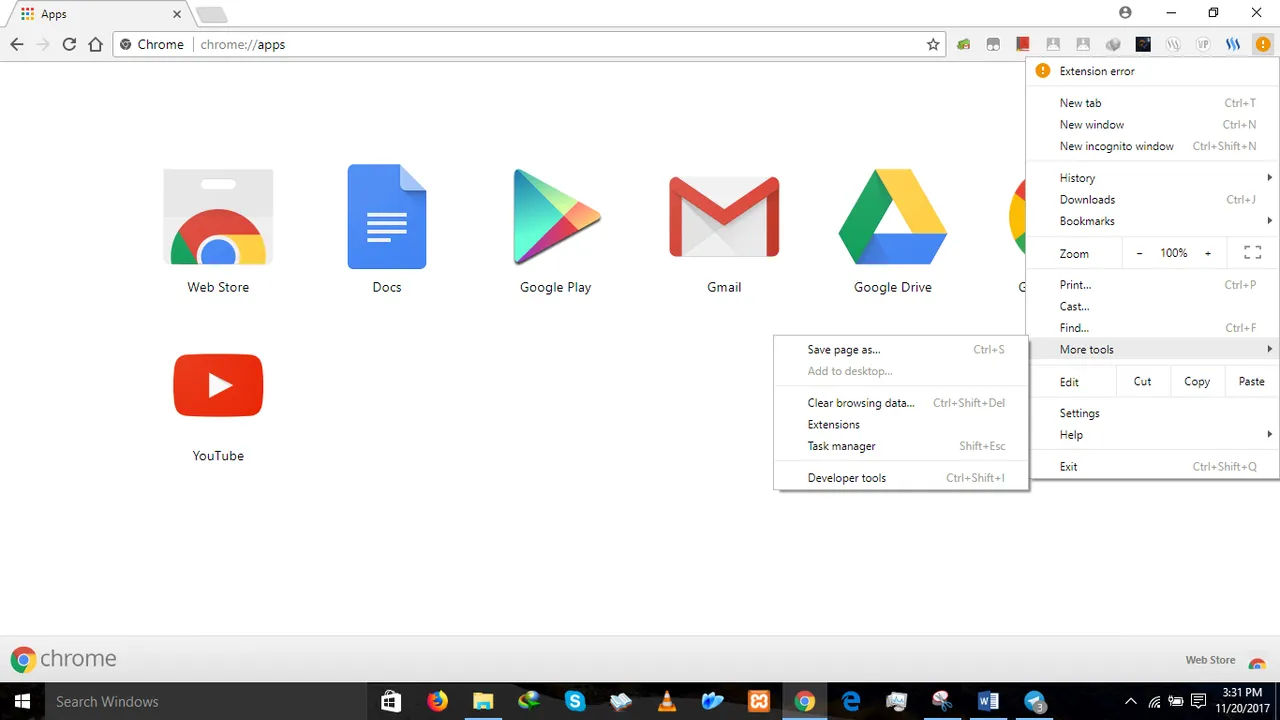Click the red book extension icon
Viewport: 1280px width, 720px height.
pos(1023,44)
